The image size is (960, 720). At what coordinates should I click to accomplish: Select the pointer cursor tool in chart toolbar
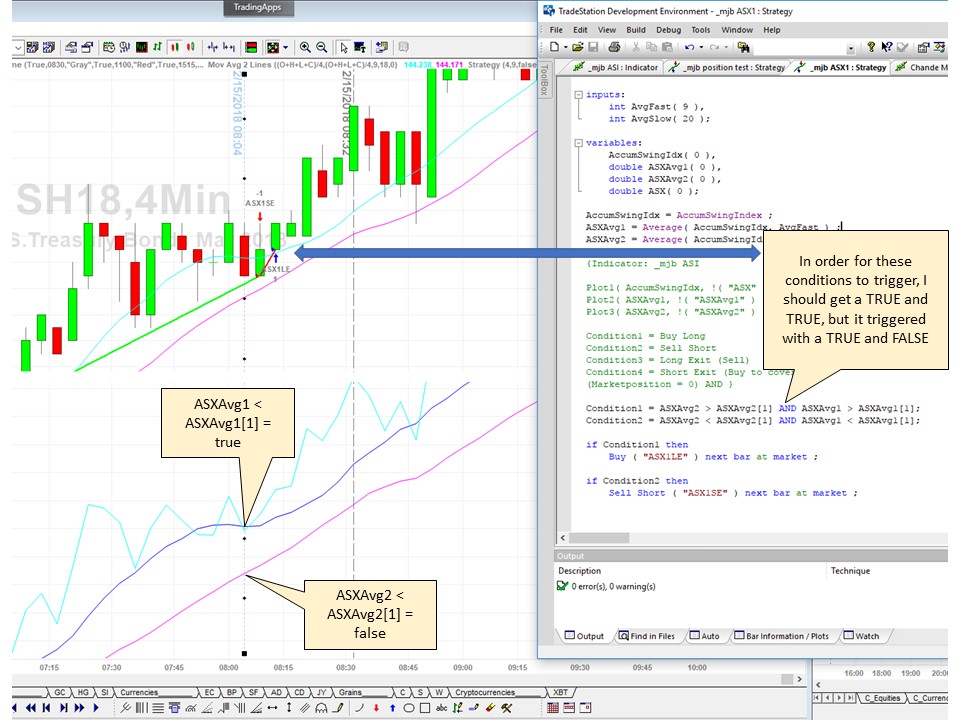[343, 47]
